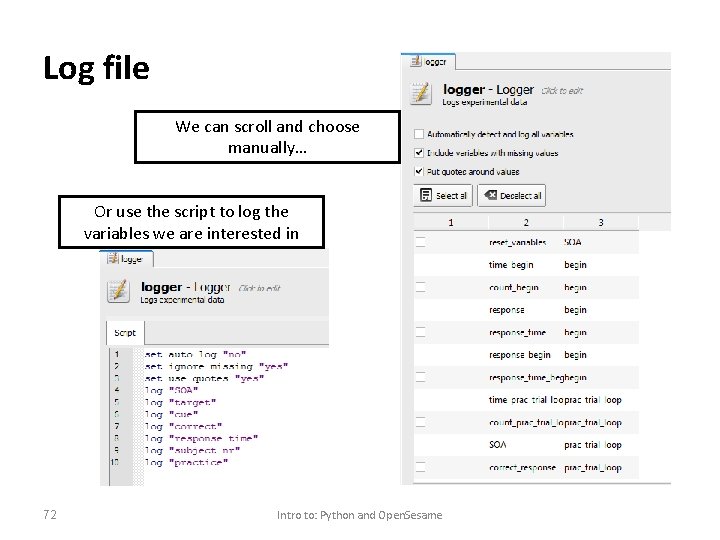Click 'Click to edit' beside right panel logger title
The height and width of the screenshot is (540, 720).
(562, 91)
